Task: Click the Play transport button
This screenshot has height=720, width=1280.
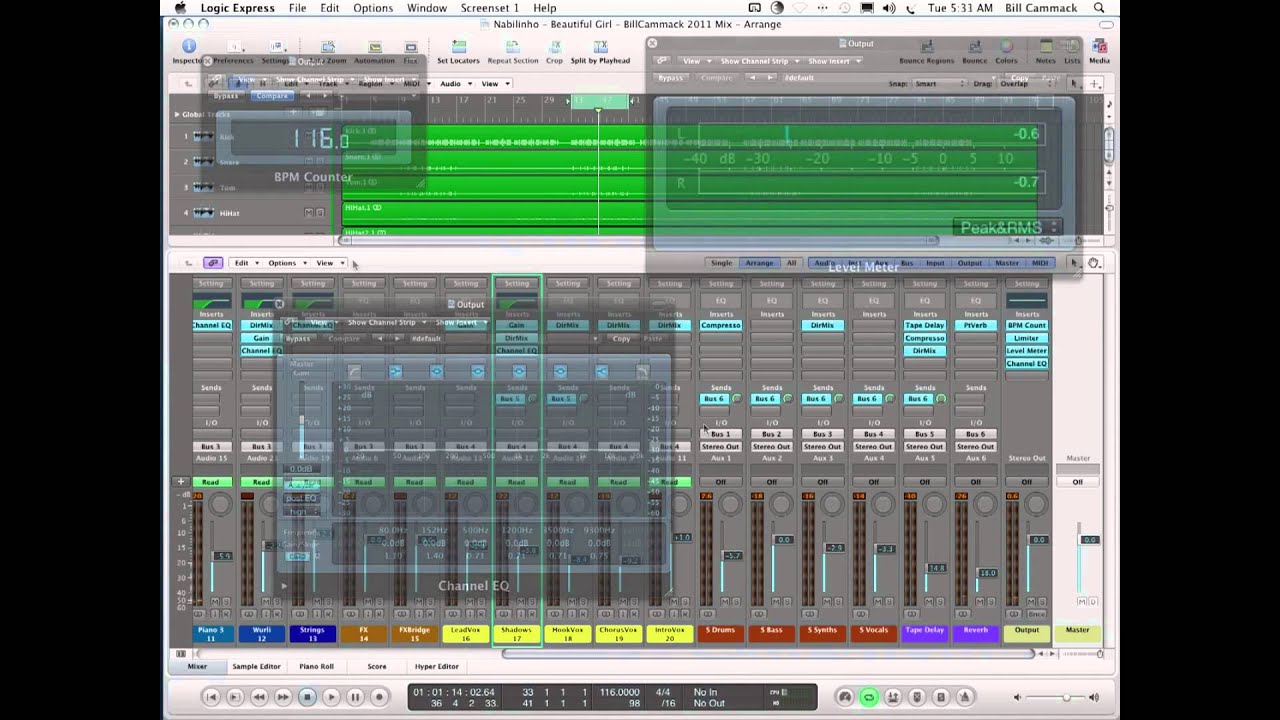Action: (331, 697)
